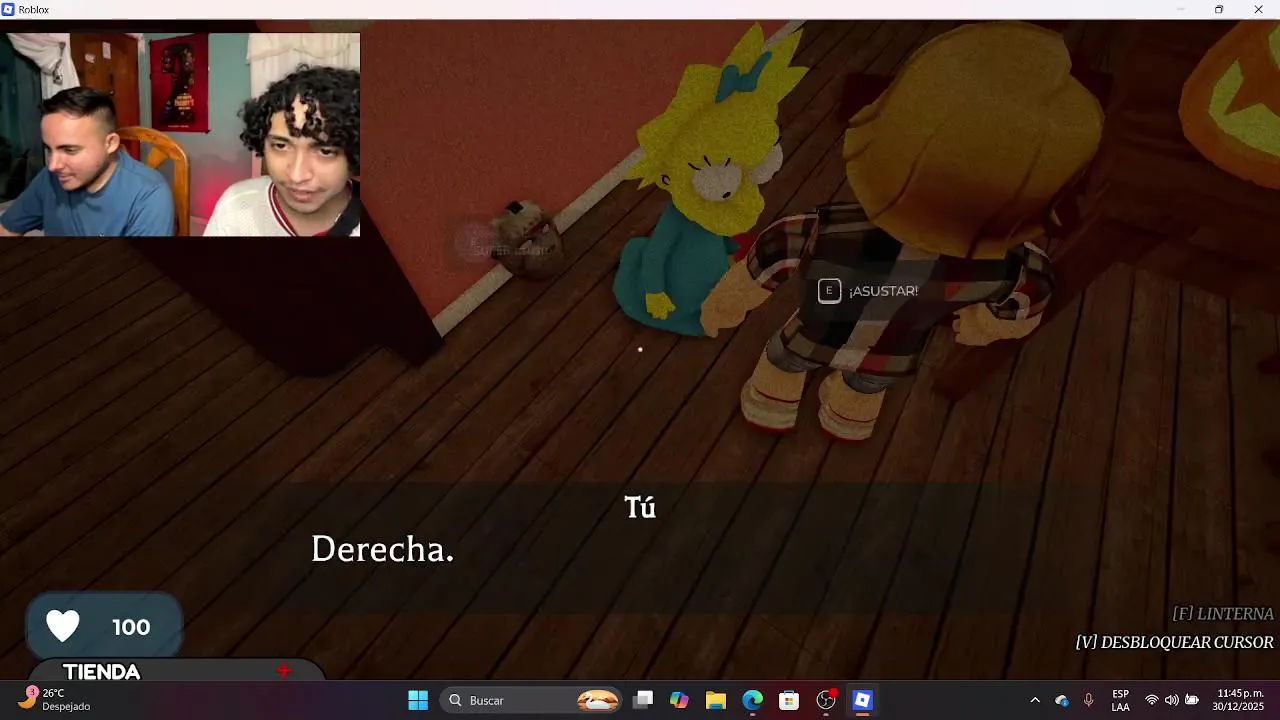
Task: Click the taskbar Buscar search field
Action: coord(531,700)
